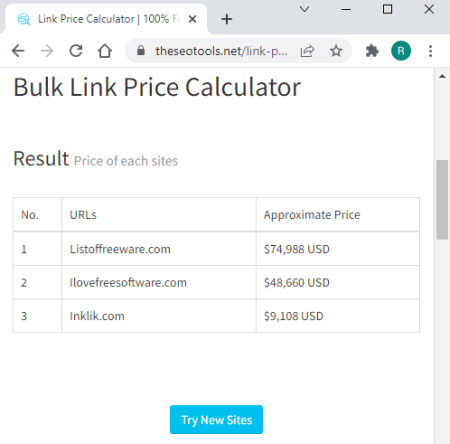The height and width of the screenshot is (444, 450).
Task: Close the Link Price Calculator tab
Action: 192,19
